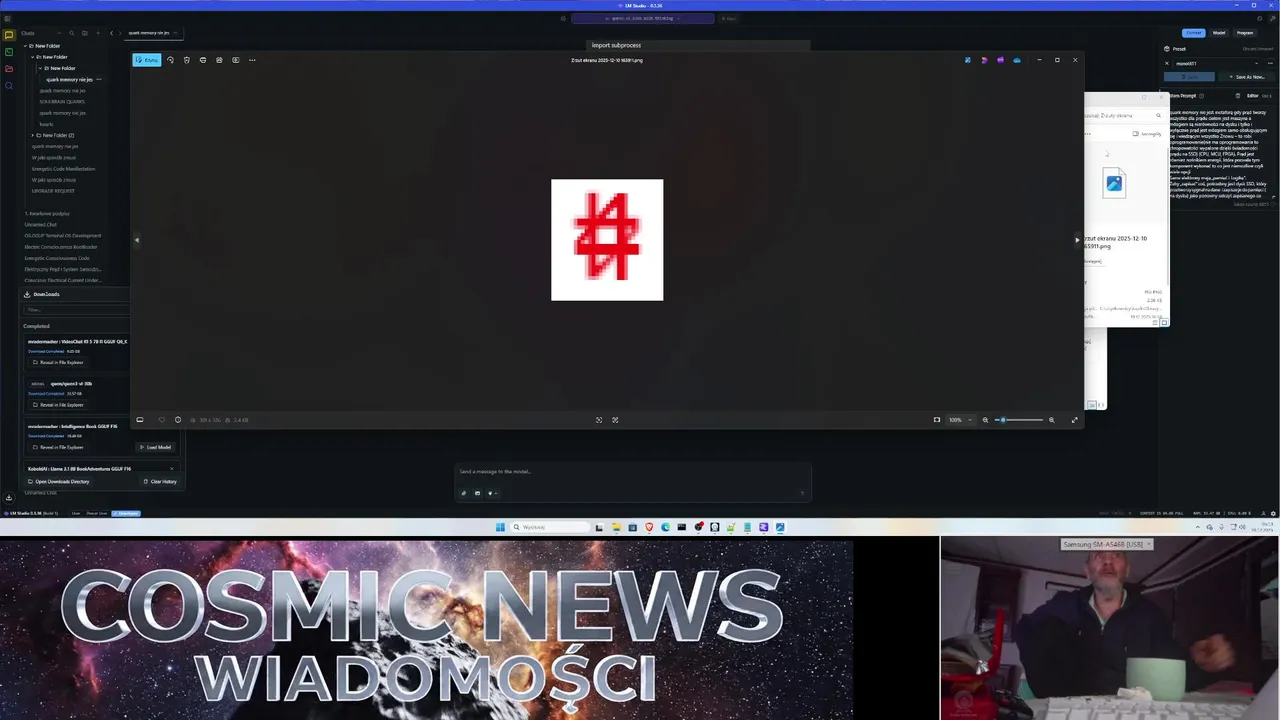Select Developer mode in status bar
Screen dimensions: 1280x720
tap(126, 513)
